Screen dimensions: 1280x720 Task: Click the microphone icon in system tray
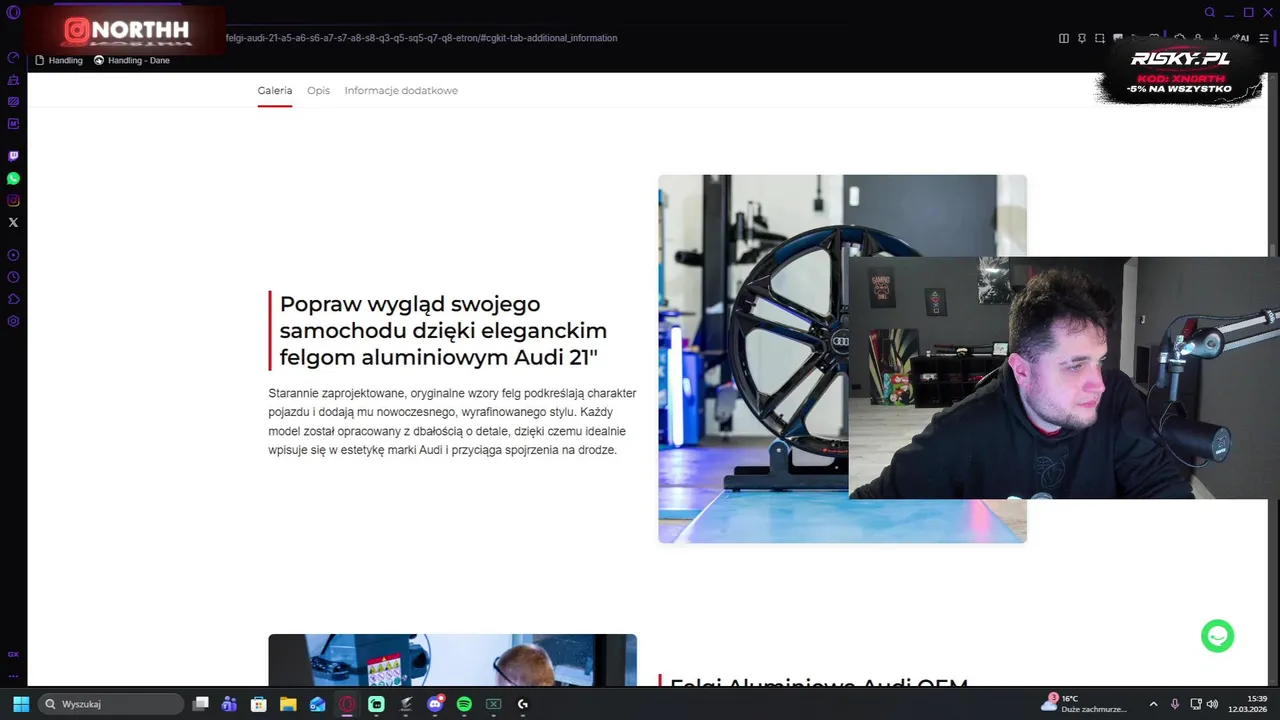tap(1175, 704)
